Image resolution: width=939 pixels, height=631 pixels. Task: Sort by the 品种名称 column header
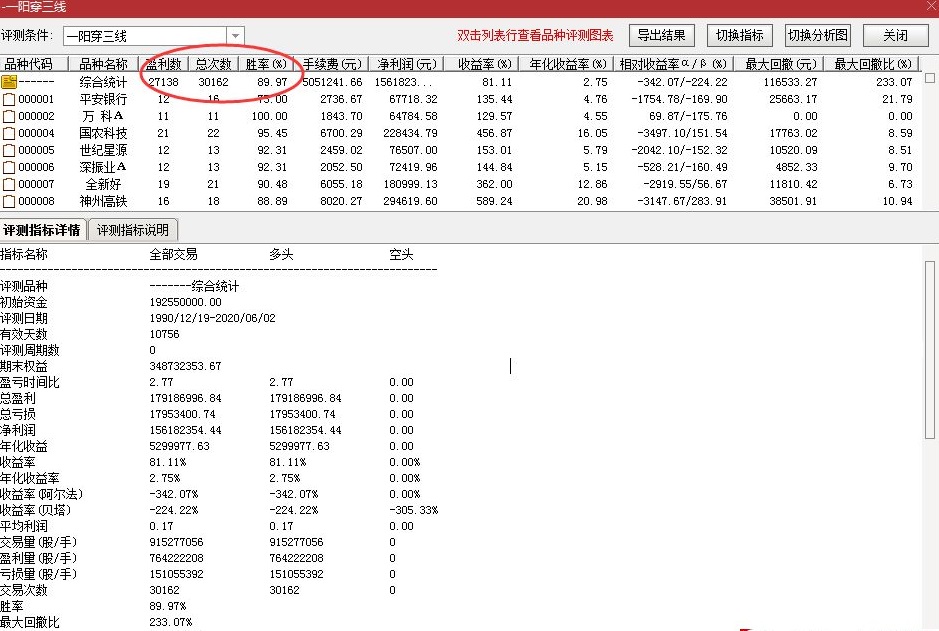103,64
